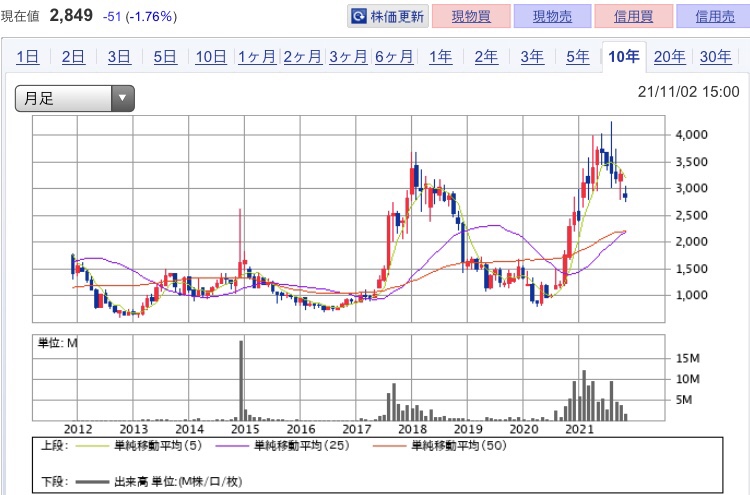Image resolution: width=750 pixels, height=495 pixels.
Task: Select the 1ヶ月 period tab
Action: click(x=257, y=57)
